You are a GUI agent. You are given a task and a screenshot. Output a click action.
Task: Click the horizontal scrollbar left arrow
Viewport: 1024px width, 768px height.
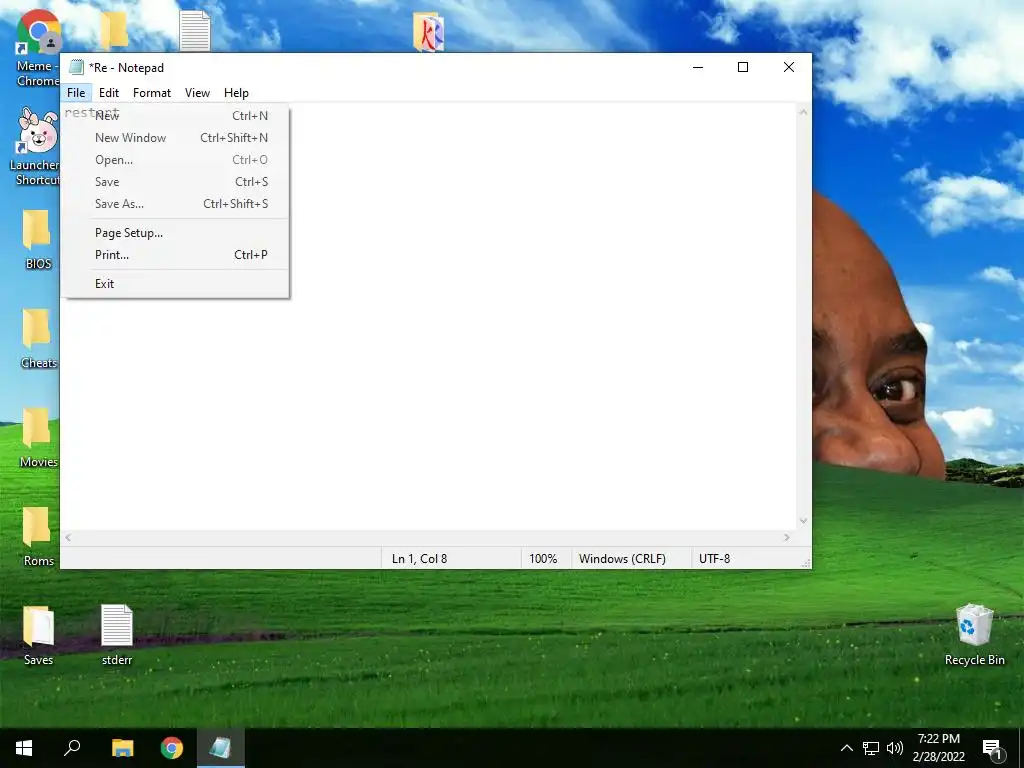(68, 537)
